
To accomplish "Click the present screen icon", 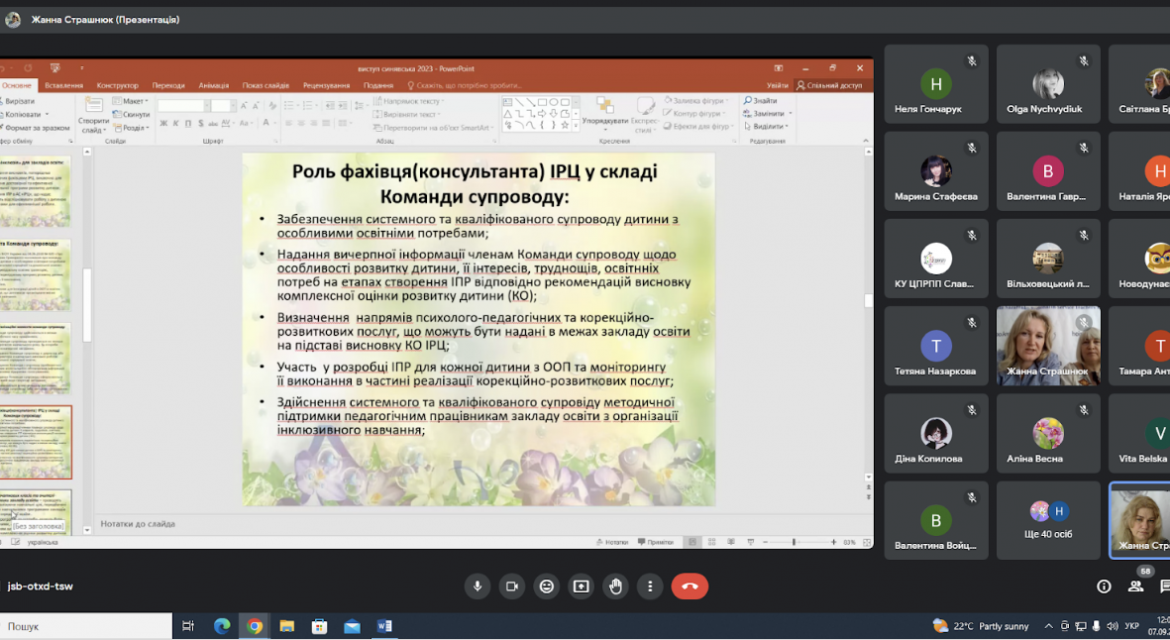I will click(581, 586).
